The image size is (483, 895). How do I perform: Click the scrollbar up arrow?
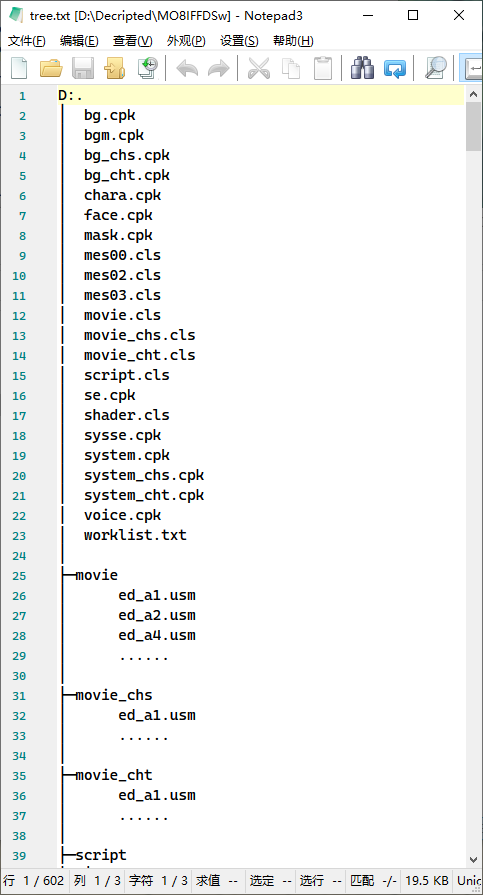(x=473, y=94)
